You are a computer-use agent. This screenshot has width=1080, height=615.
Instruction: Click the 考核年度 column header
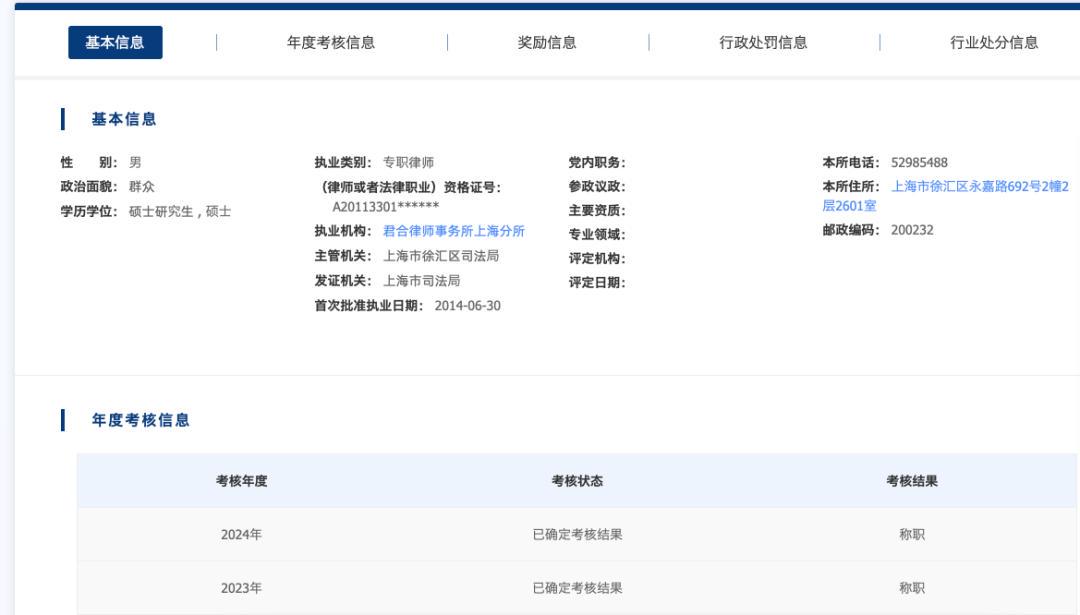pyautogui.click(x=242, y=481)
